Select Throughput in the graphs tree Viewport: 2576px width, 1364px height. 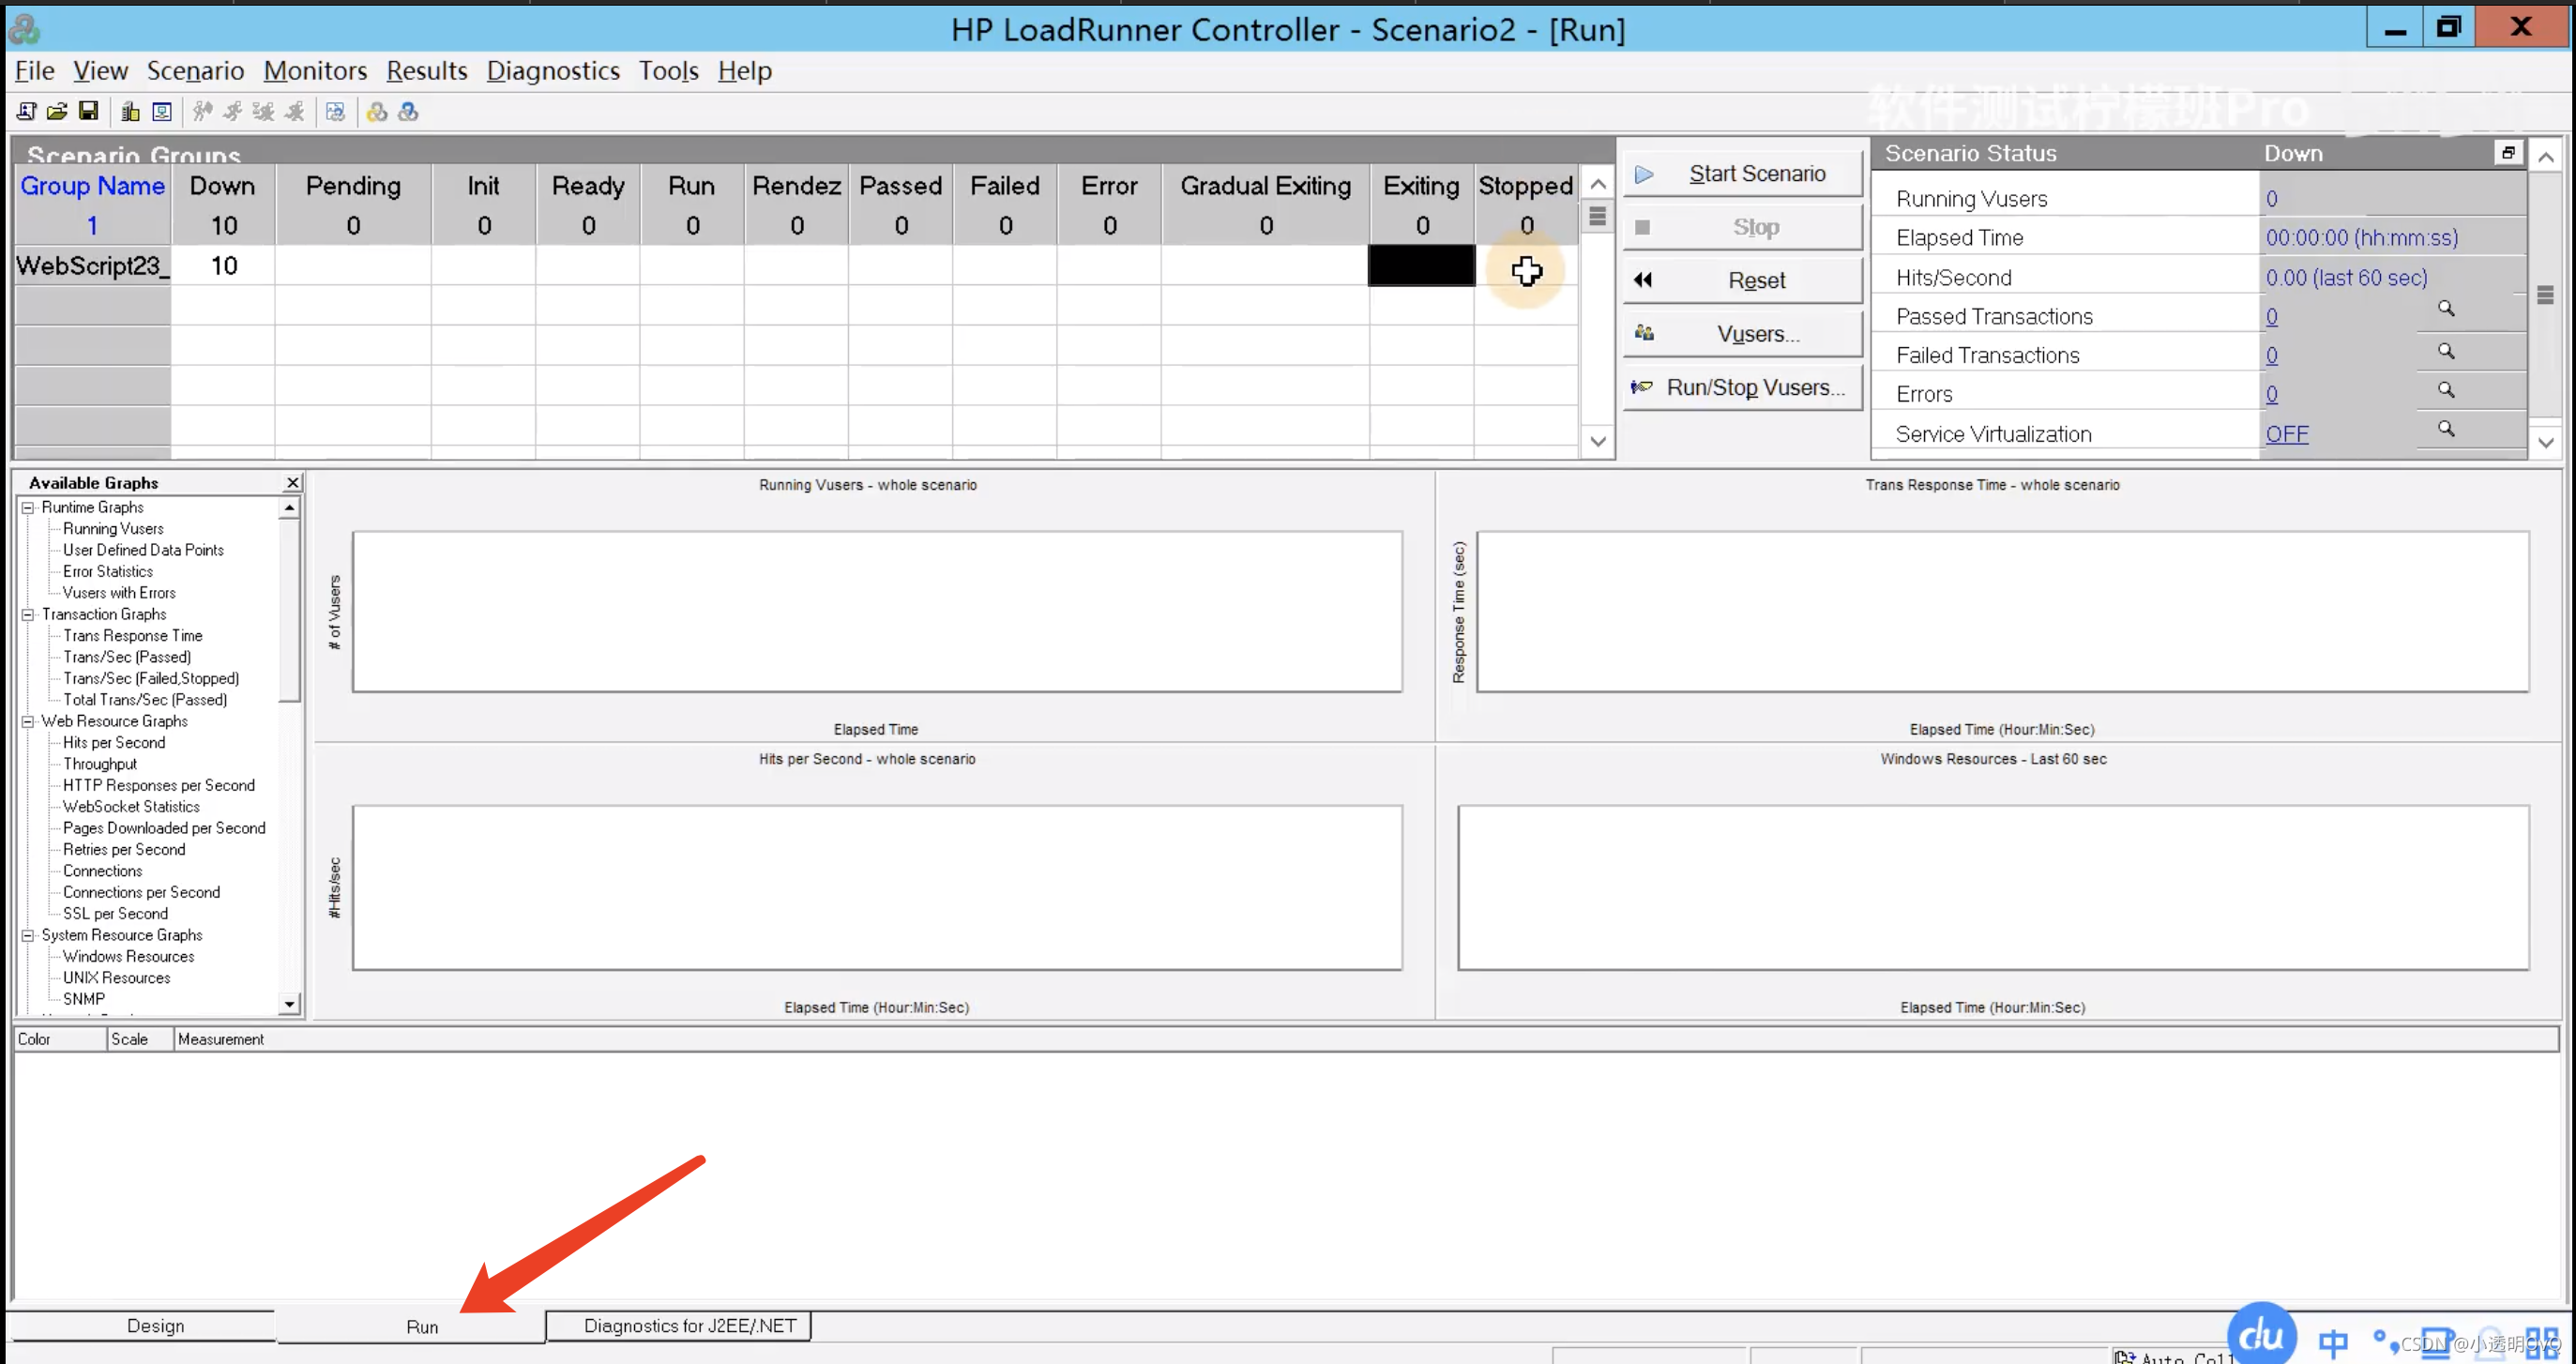100,764
